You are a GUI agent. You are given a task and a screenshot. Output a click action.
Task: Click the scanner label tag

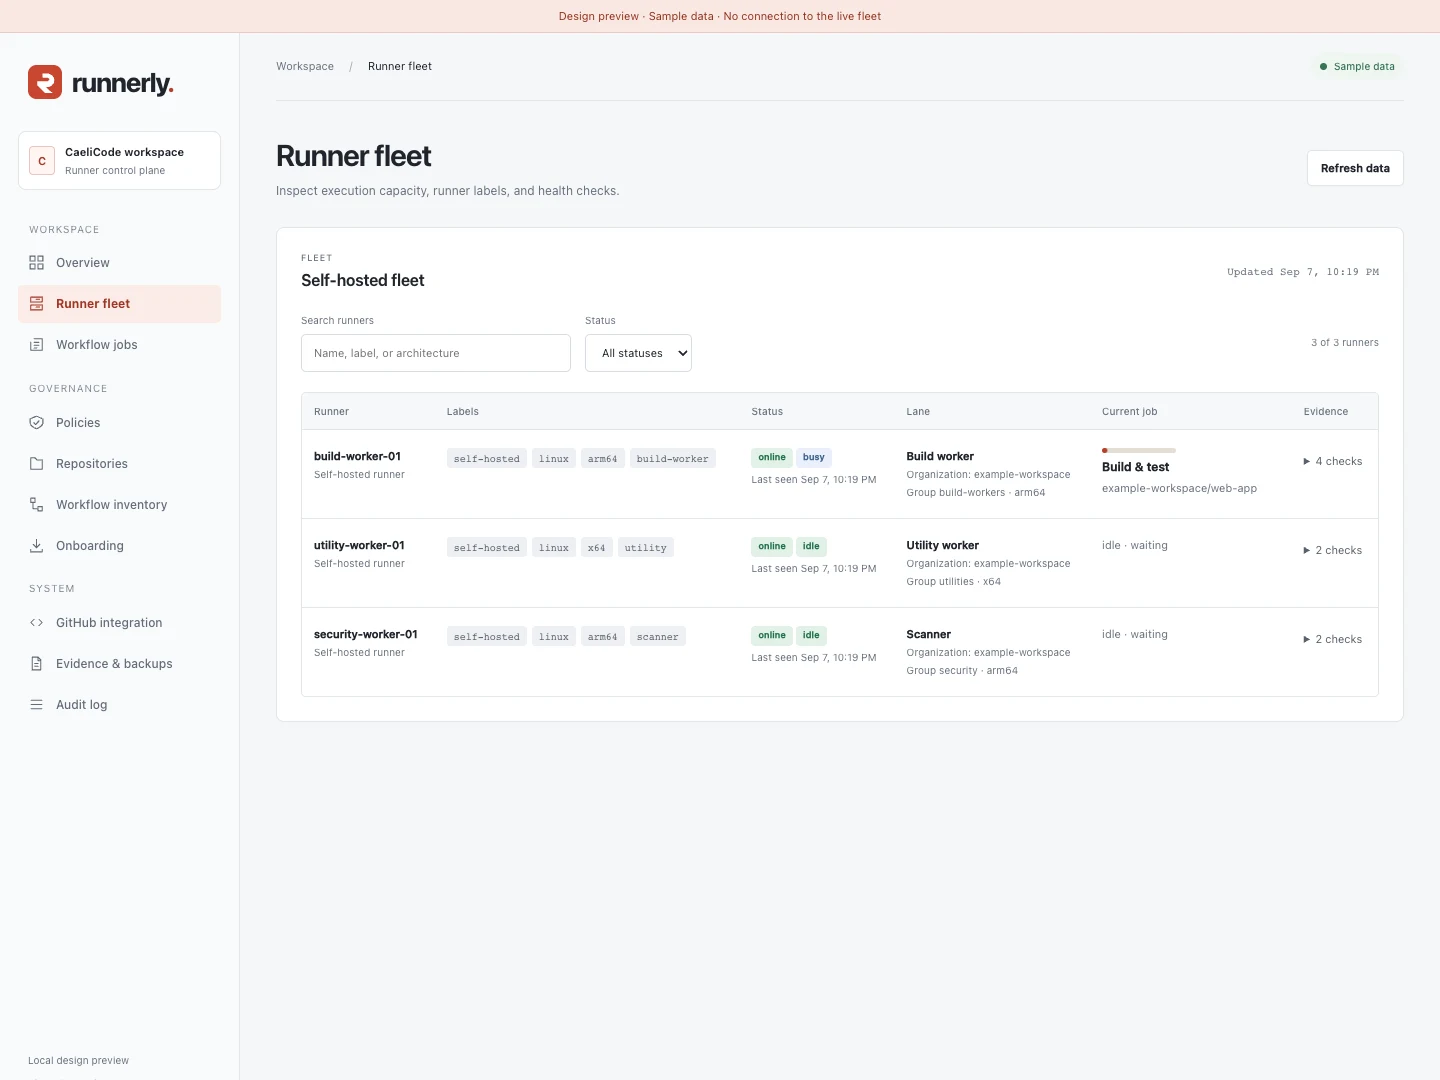pyautogui.click(x=658, y=637)
